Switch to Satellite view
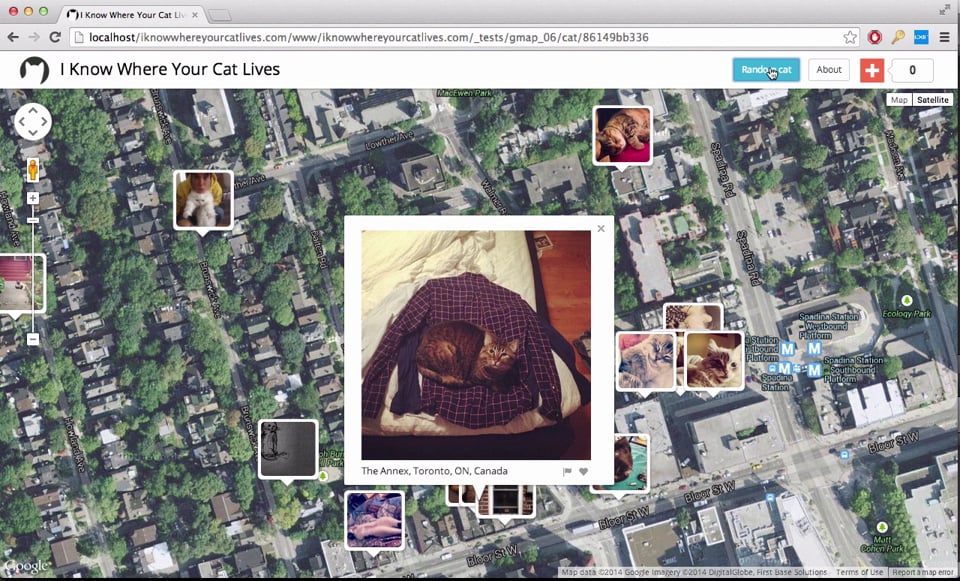Image resolution: width=960 pixels, height=581 pixels. point(932,100)
